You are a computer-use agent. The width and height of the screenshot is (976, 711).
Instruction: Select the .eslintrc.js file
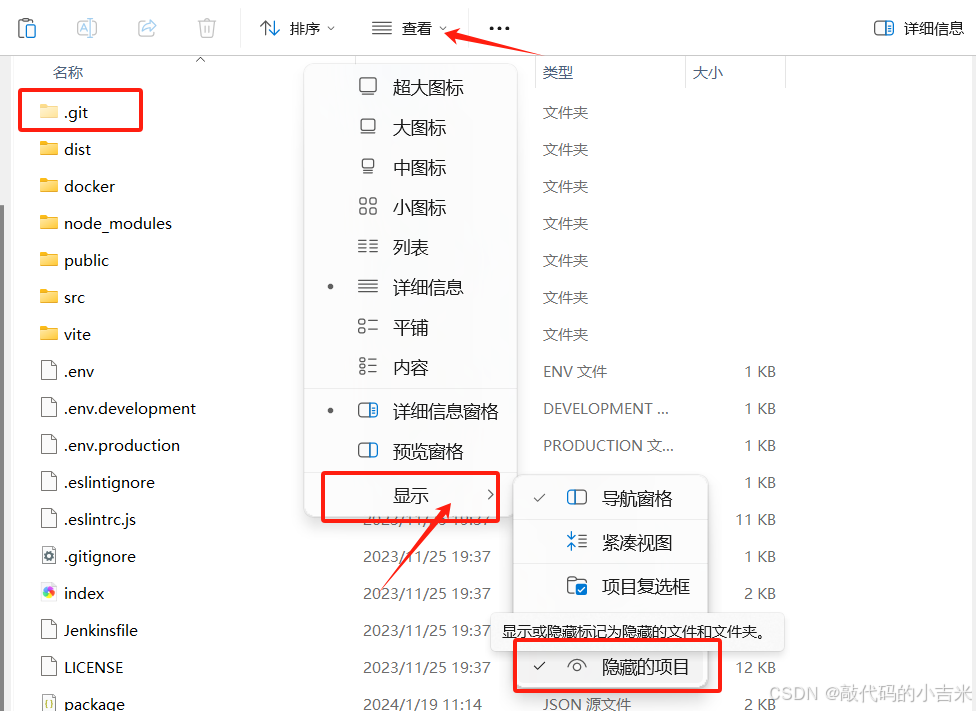pos(88,519)
